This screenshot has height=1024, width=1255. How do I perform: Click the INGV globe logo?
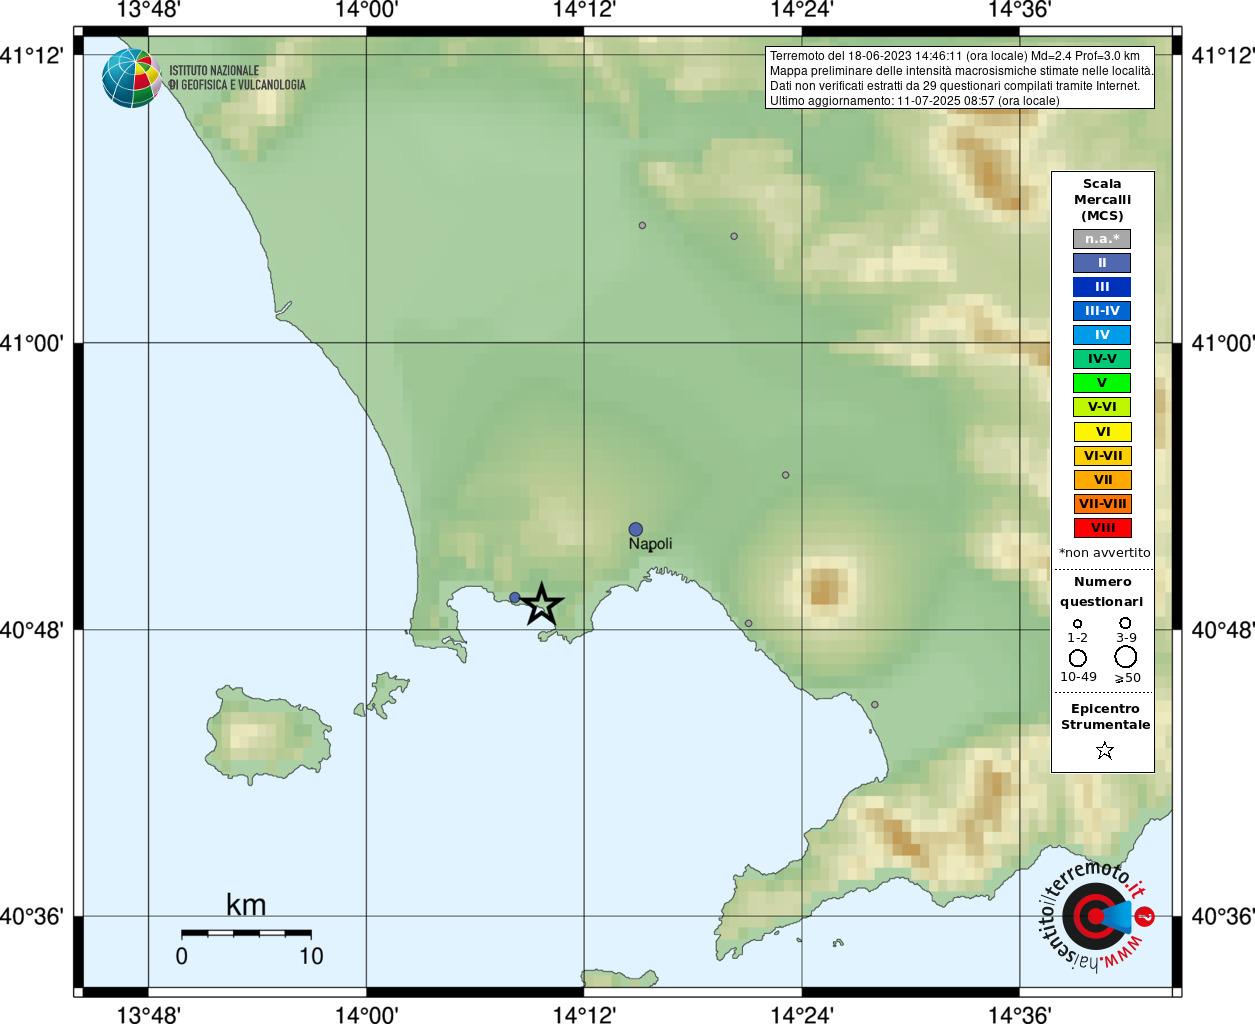tap(131, 78)
